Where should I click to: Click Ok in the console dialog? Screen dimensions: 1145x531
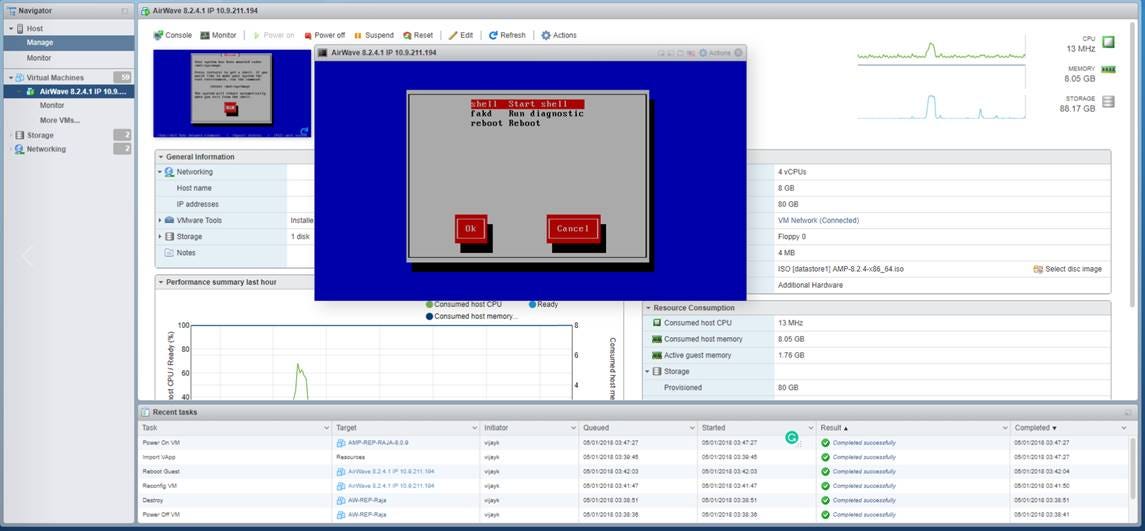(x=470, y=229)
